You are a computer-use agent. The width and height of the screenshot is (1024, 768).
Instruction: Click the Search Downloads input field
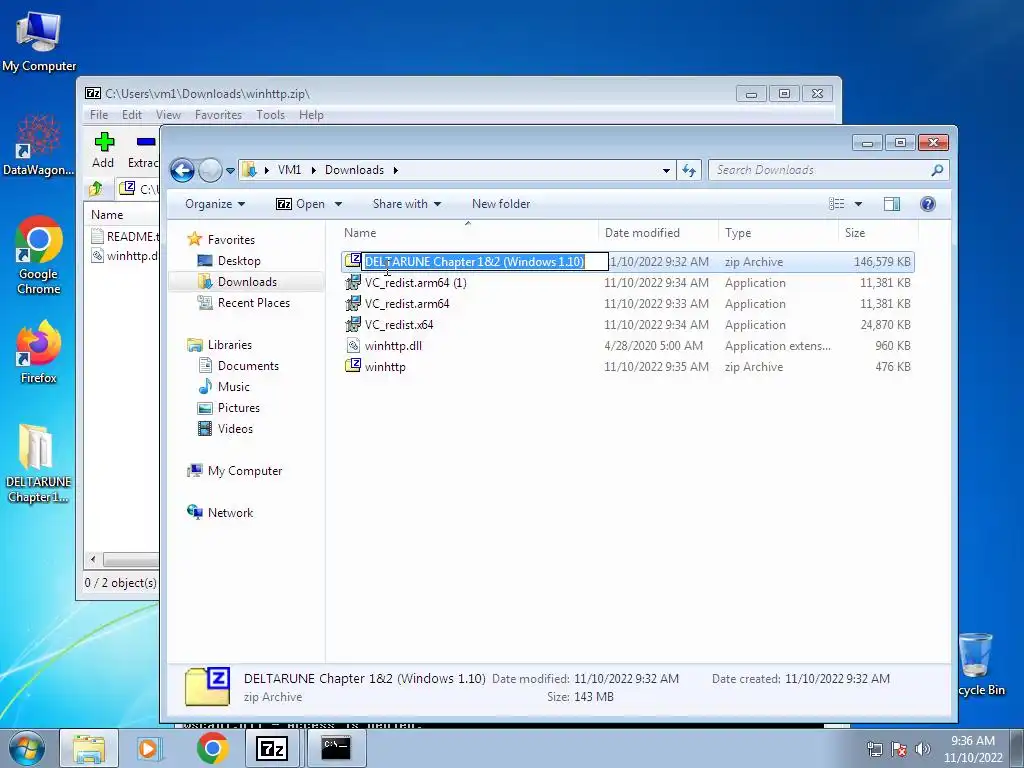[820, 170]
